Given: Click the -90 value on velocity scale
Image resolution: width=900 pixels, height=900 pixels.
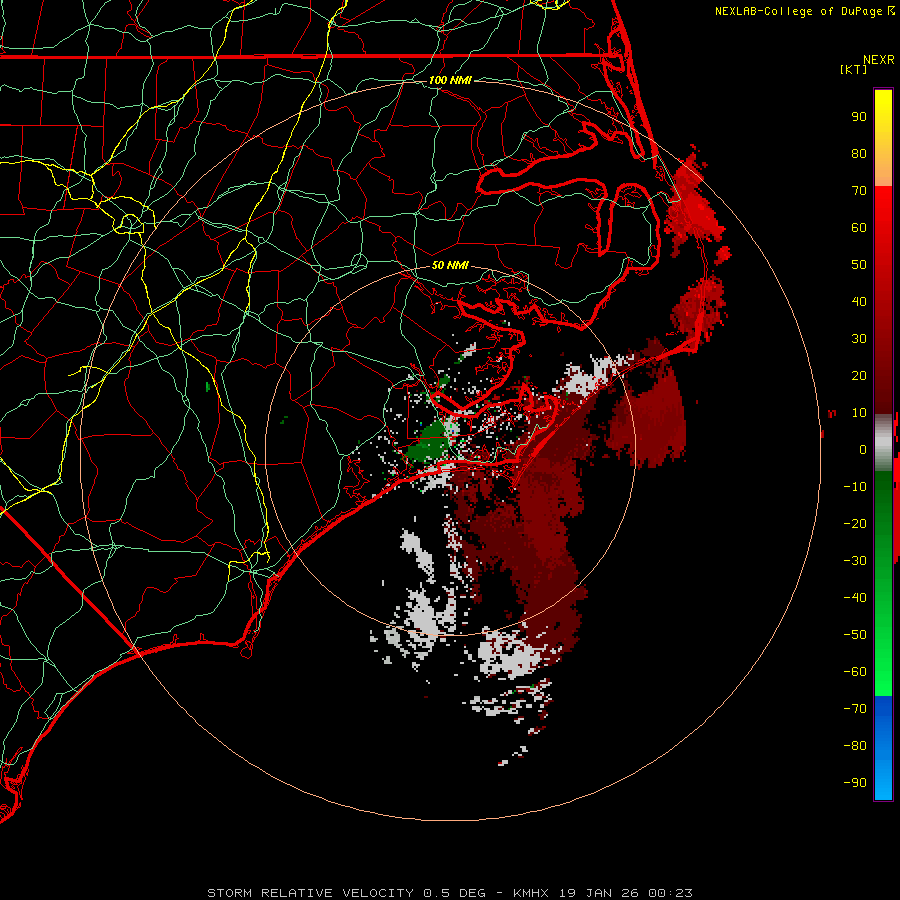Looking at the screenshot, I should click(855, 783).
